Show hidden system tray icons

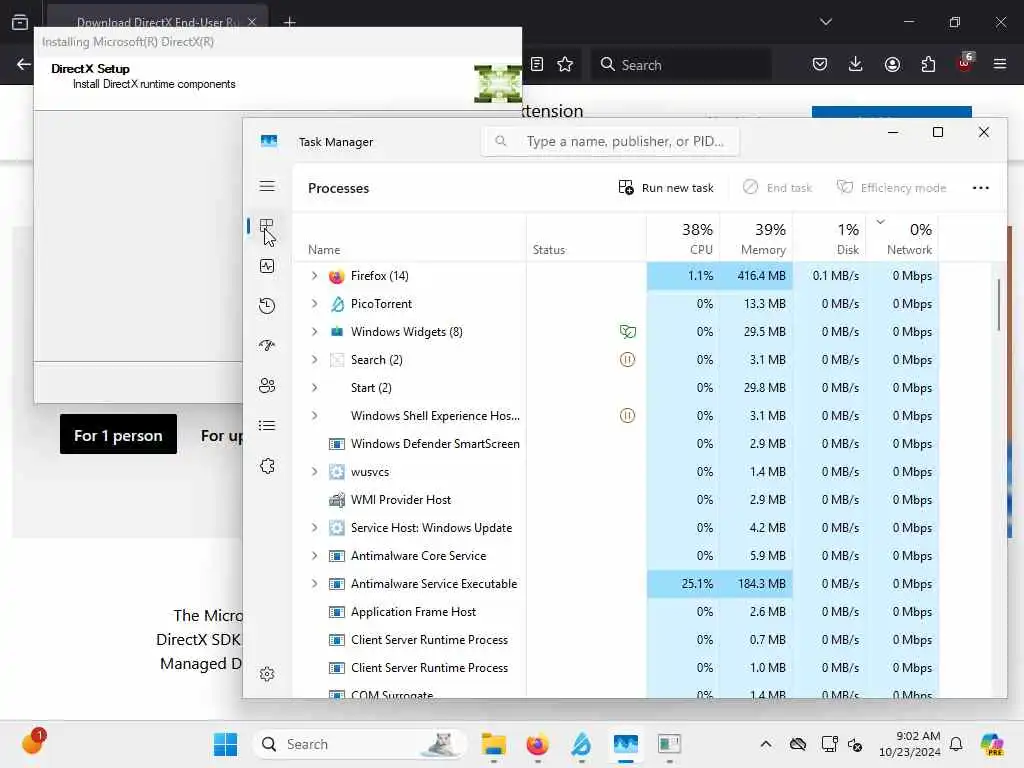pyautogui.click(x=765, y=744)
